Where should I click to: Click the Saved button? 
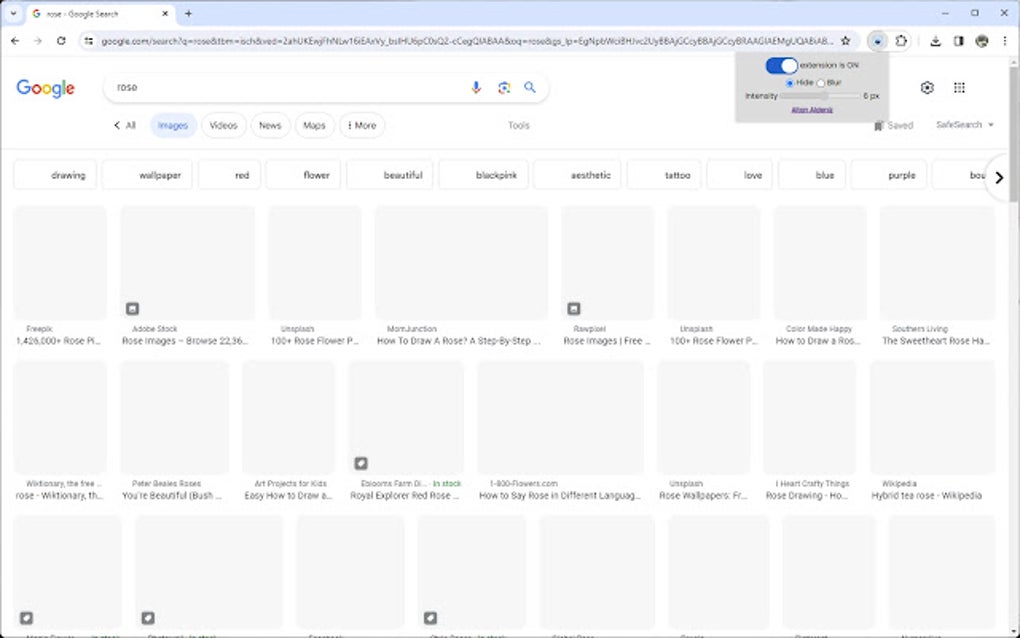click(893, 125)
